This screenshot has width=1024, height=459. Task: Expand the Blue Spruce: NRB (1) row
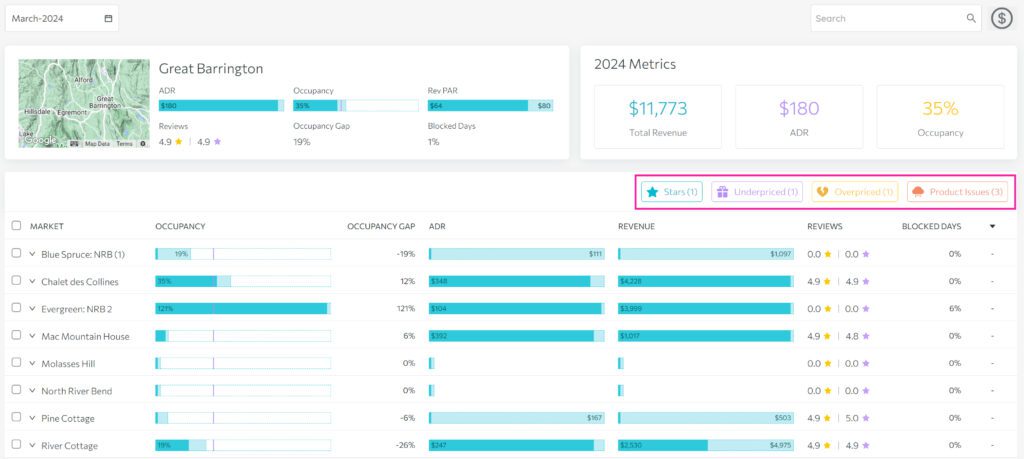click(x=32, y=254)
